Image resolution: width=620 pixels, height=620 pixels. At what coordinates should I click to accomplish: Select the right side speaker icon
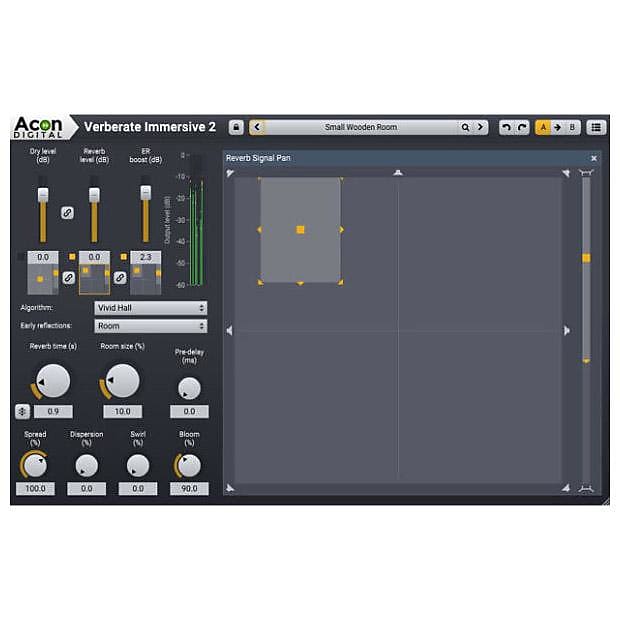coord(567,330)
